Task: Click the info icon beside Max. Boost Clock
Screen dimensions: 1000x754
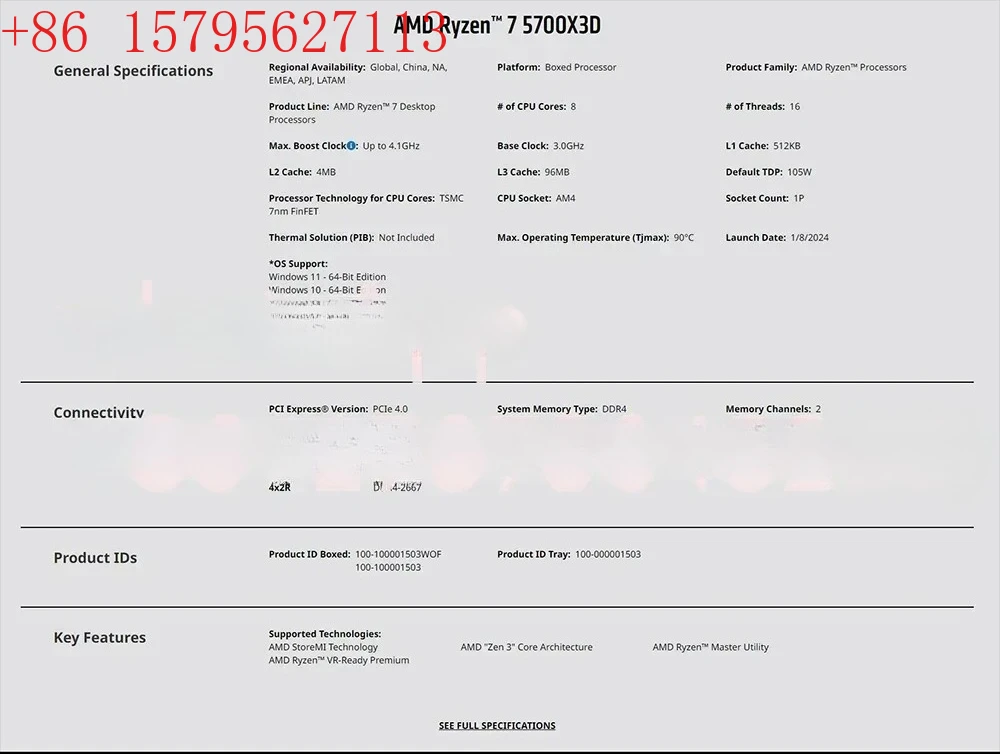Action: 348,145
